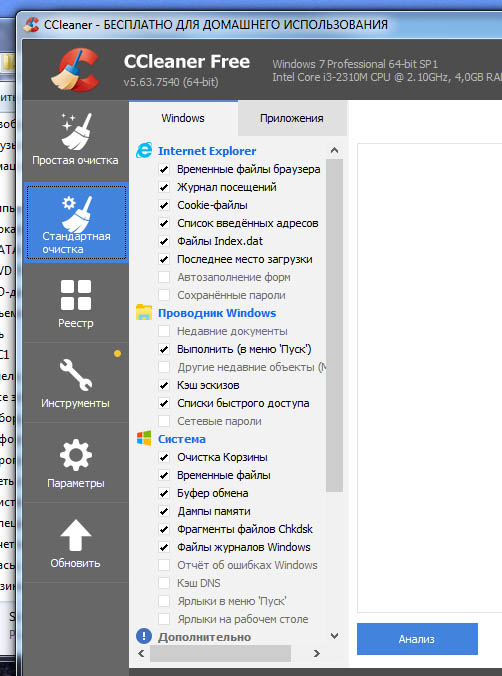Uncheck Cookie-файлы checkbox

click(164, 205)
